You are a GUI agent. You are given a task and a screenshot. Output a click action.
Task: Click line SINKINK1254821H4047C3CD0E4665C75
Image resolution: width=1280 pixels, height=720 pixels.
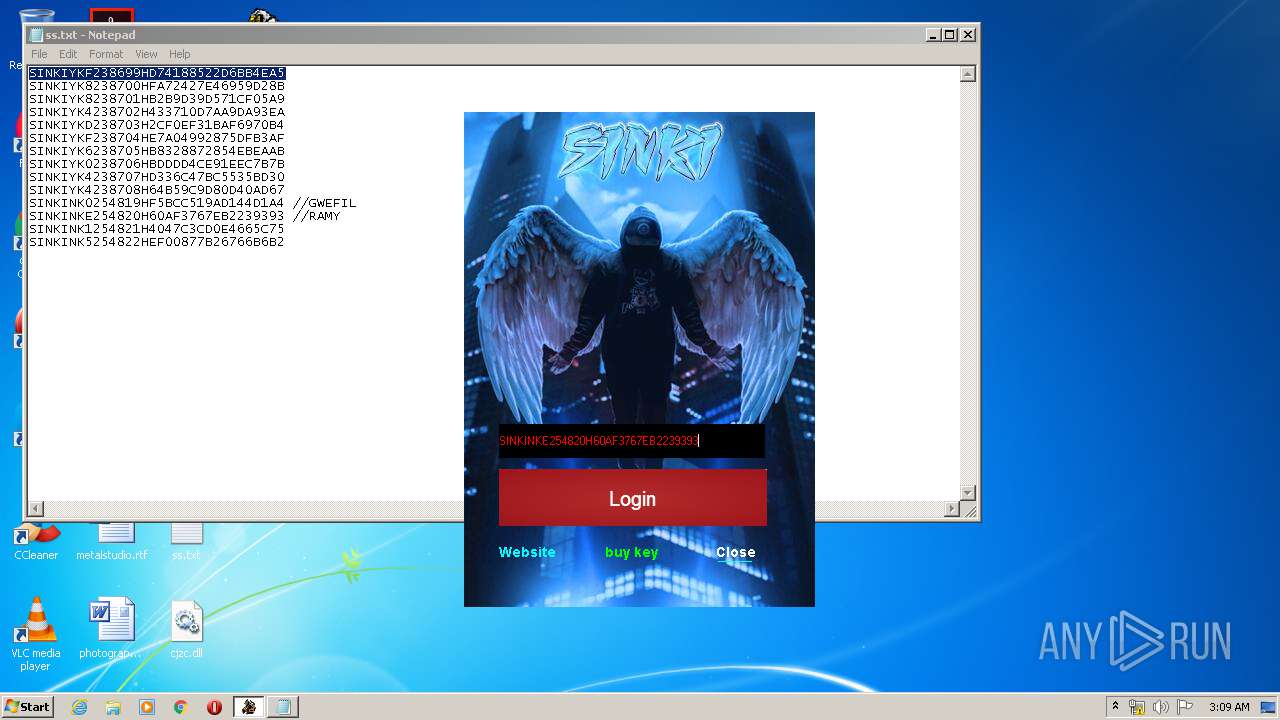coord(157,229)
